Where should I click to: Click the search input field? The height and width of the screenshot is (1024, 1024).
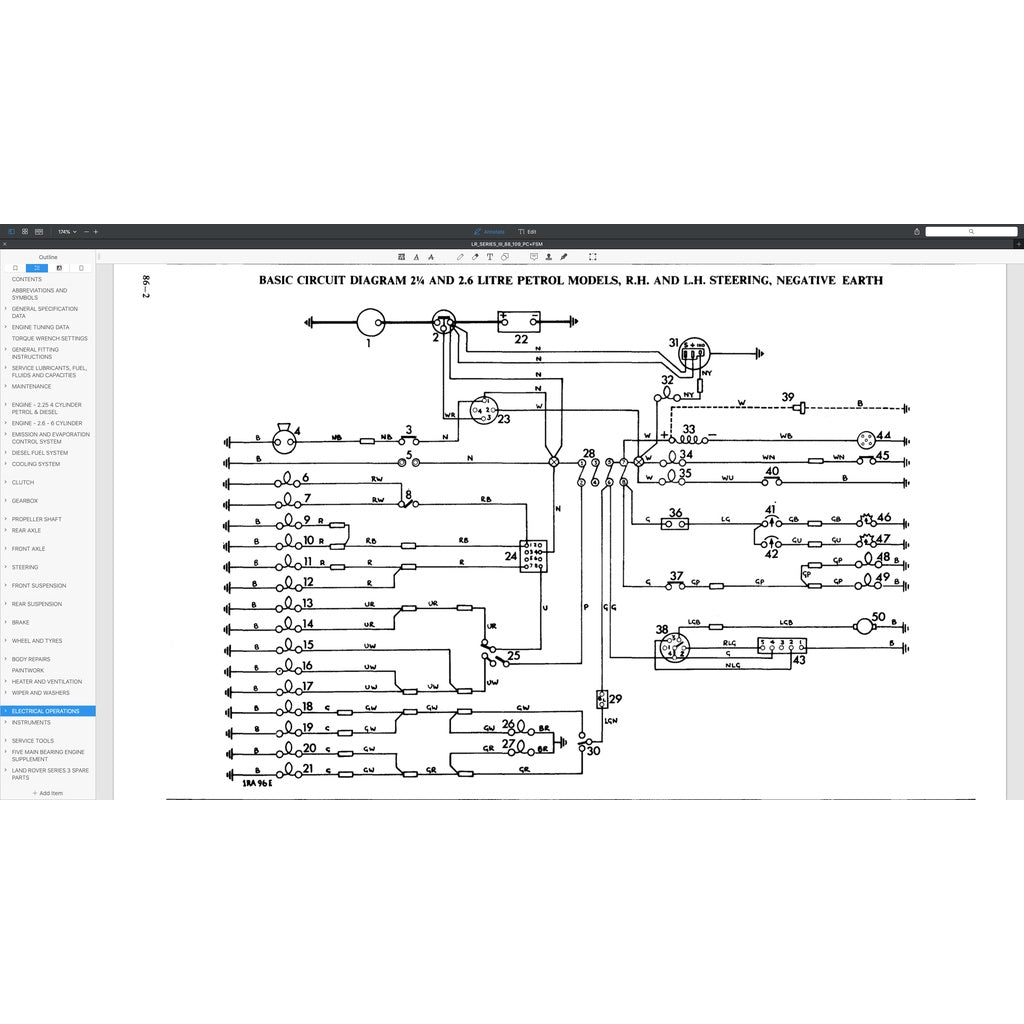pyautogui.click(x=970, y=231)
